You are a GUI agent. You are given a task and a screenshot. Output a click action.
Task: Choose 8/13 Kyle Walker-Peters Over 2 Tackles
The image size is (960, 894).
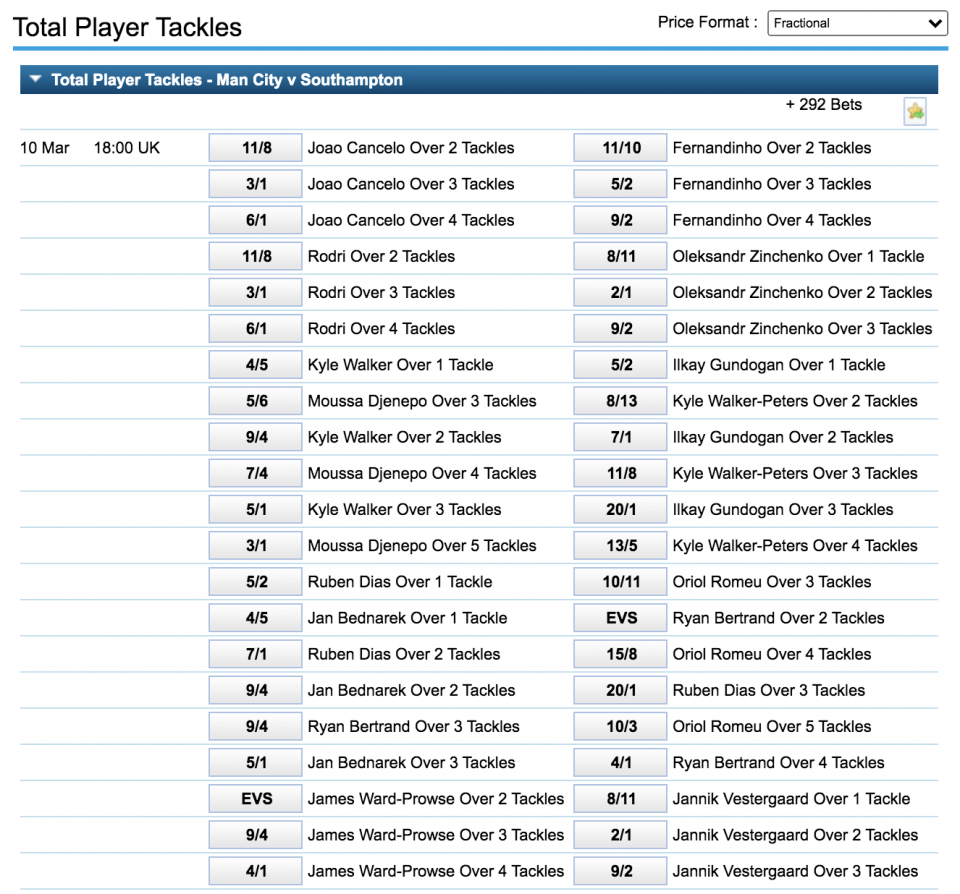[x=620, y=400]
